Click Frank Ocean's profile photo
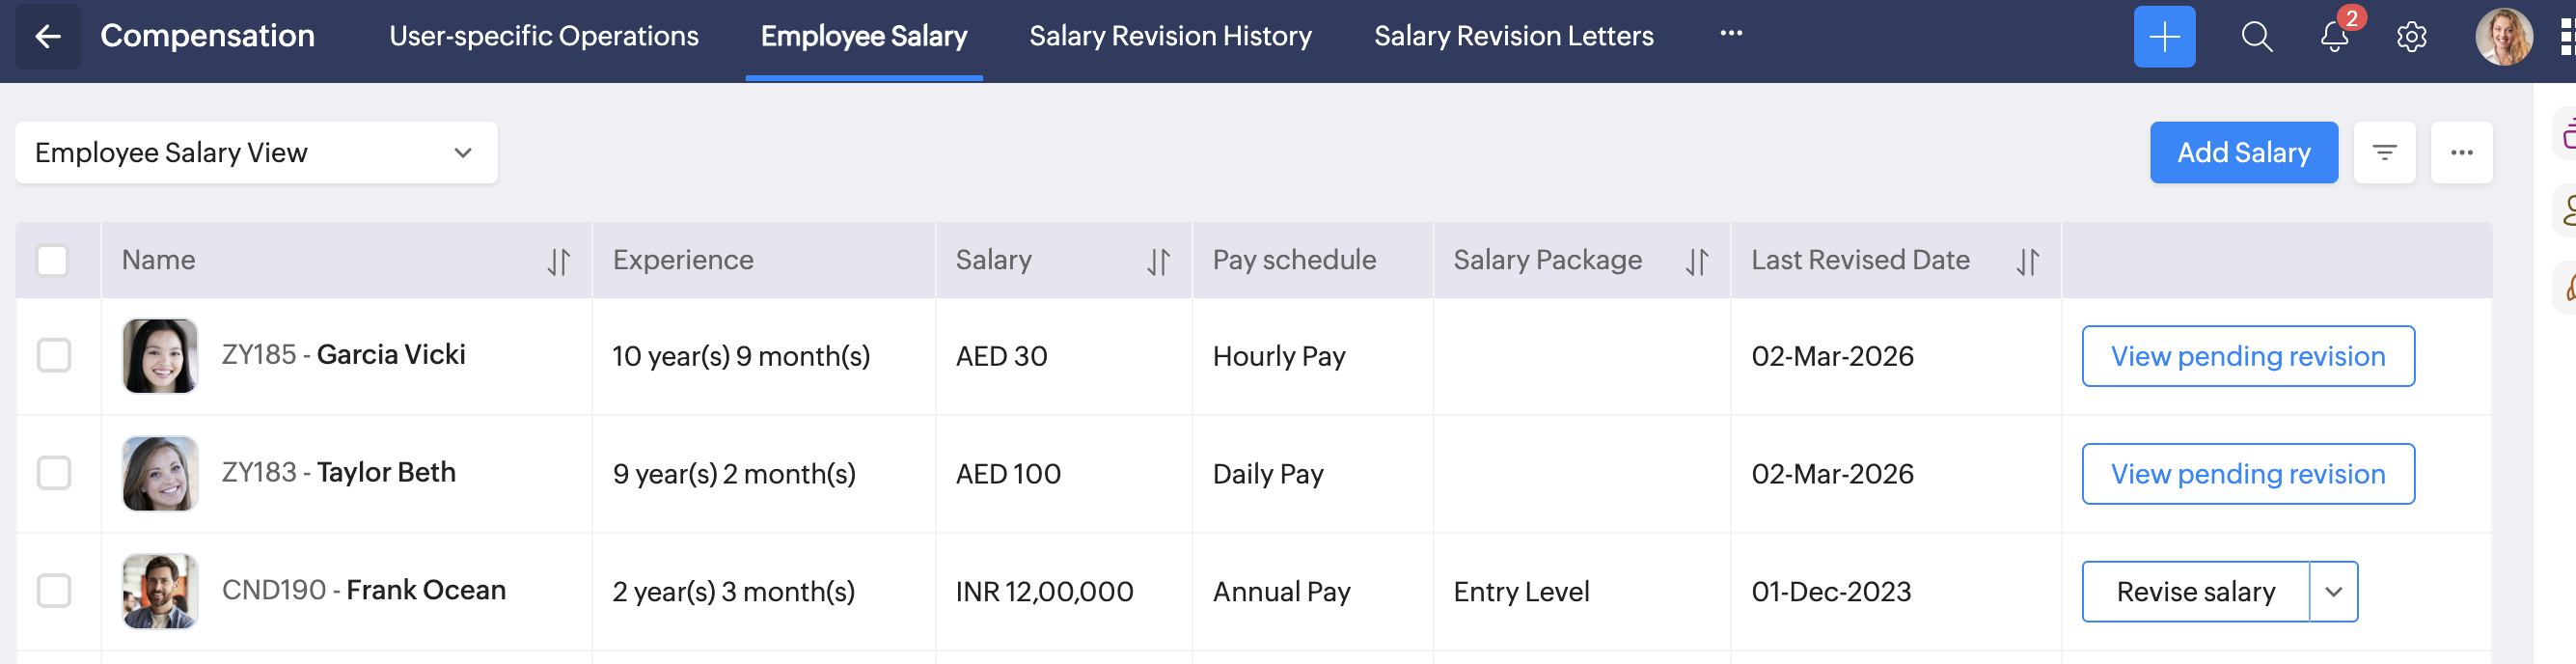The image size is (2576, 664). (x=160, y=591)
